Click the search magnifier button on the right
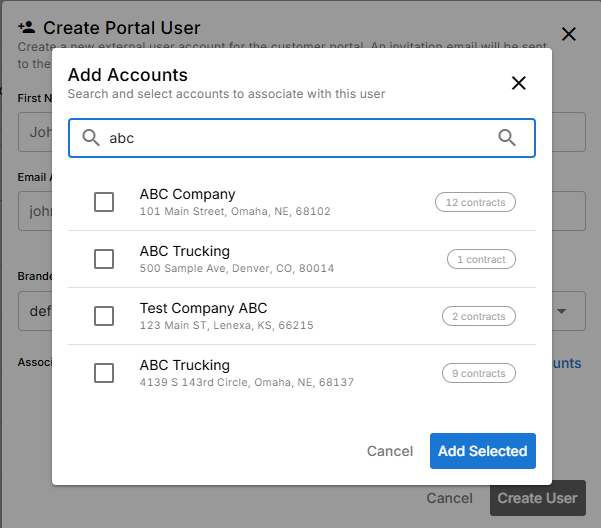The height and width of the screenshot is (528, 601). coord(507,138)
